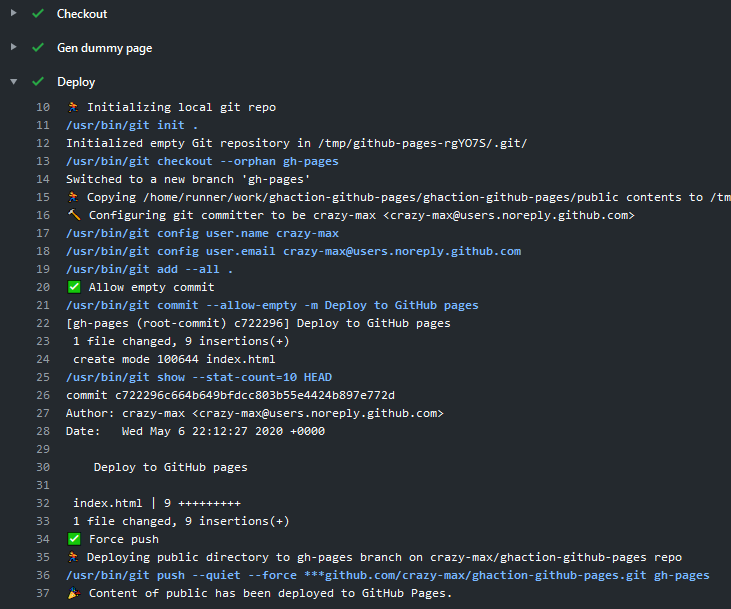Viewport: 731px width, 609px height.
Task: Click line 30 'Deploy to GitHub pages' text
Action: coord(171,468)
